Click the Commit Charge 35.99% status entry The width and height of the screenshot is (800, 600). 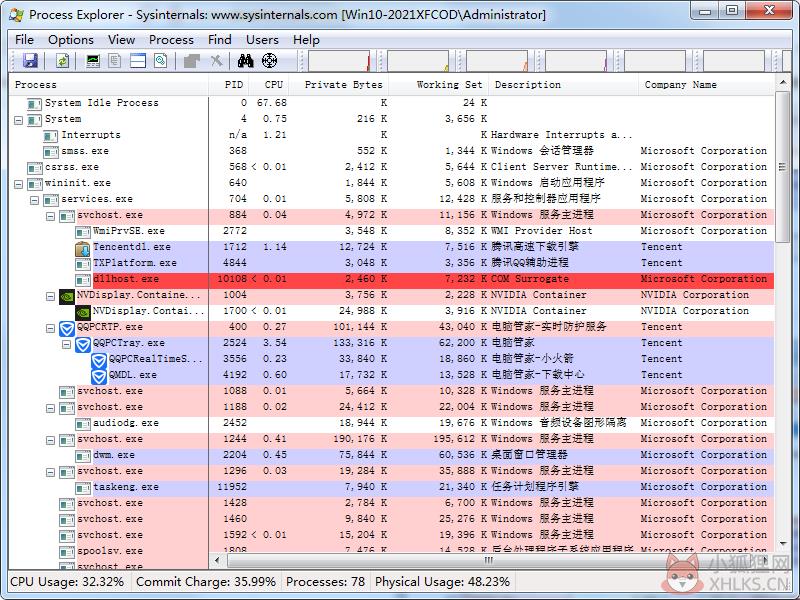[x=206, y=582]
